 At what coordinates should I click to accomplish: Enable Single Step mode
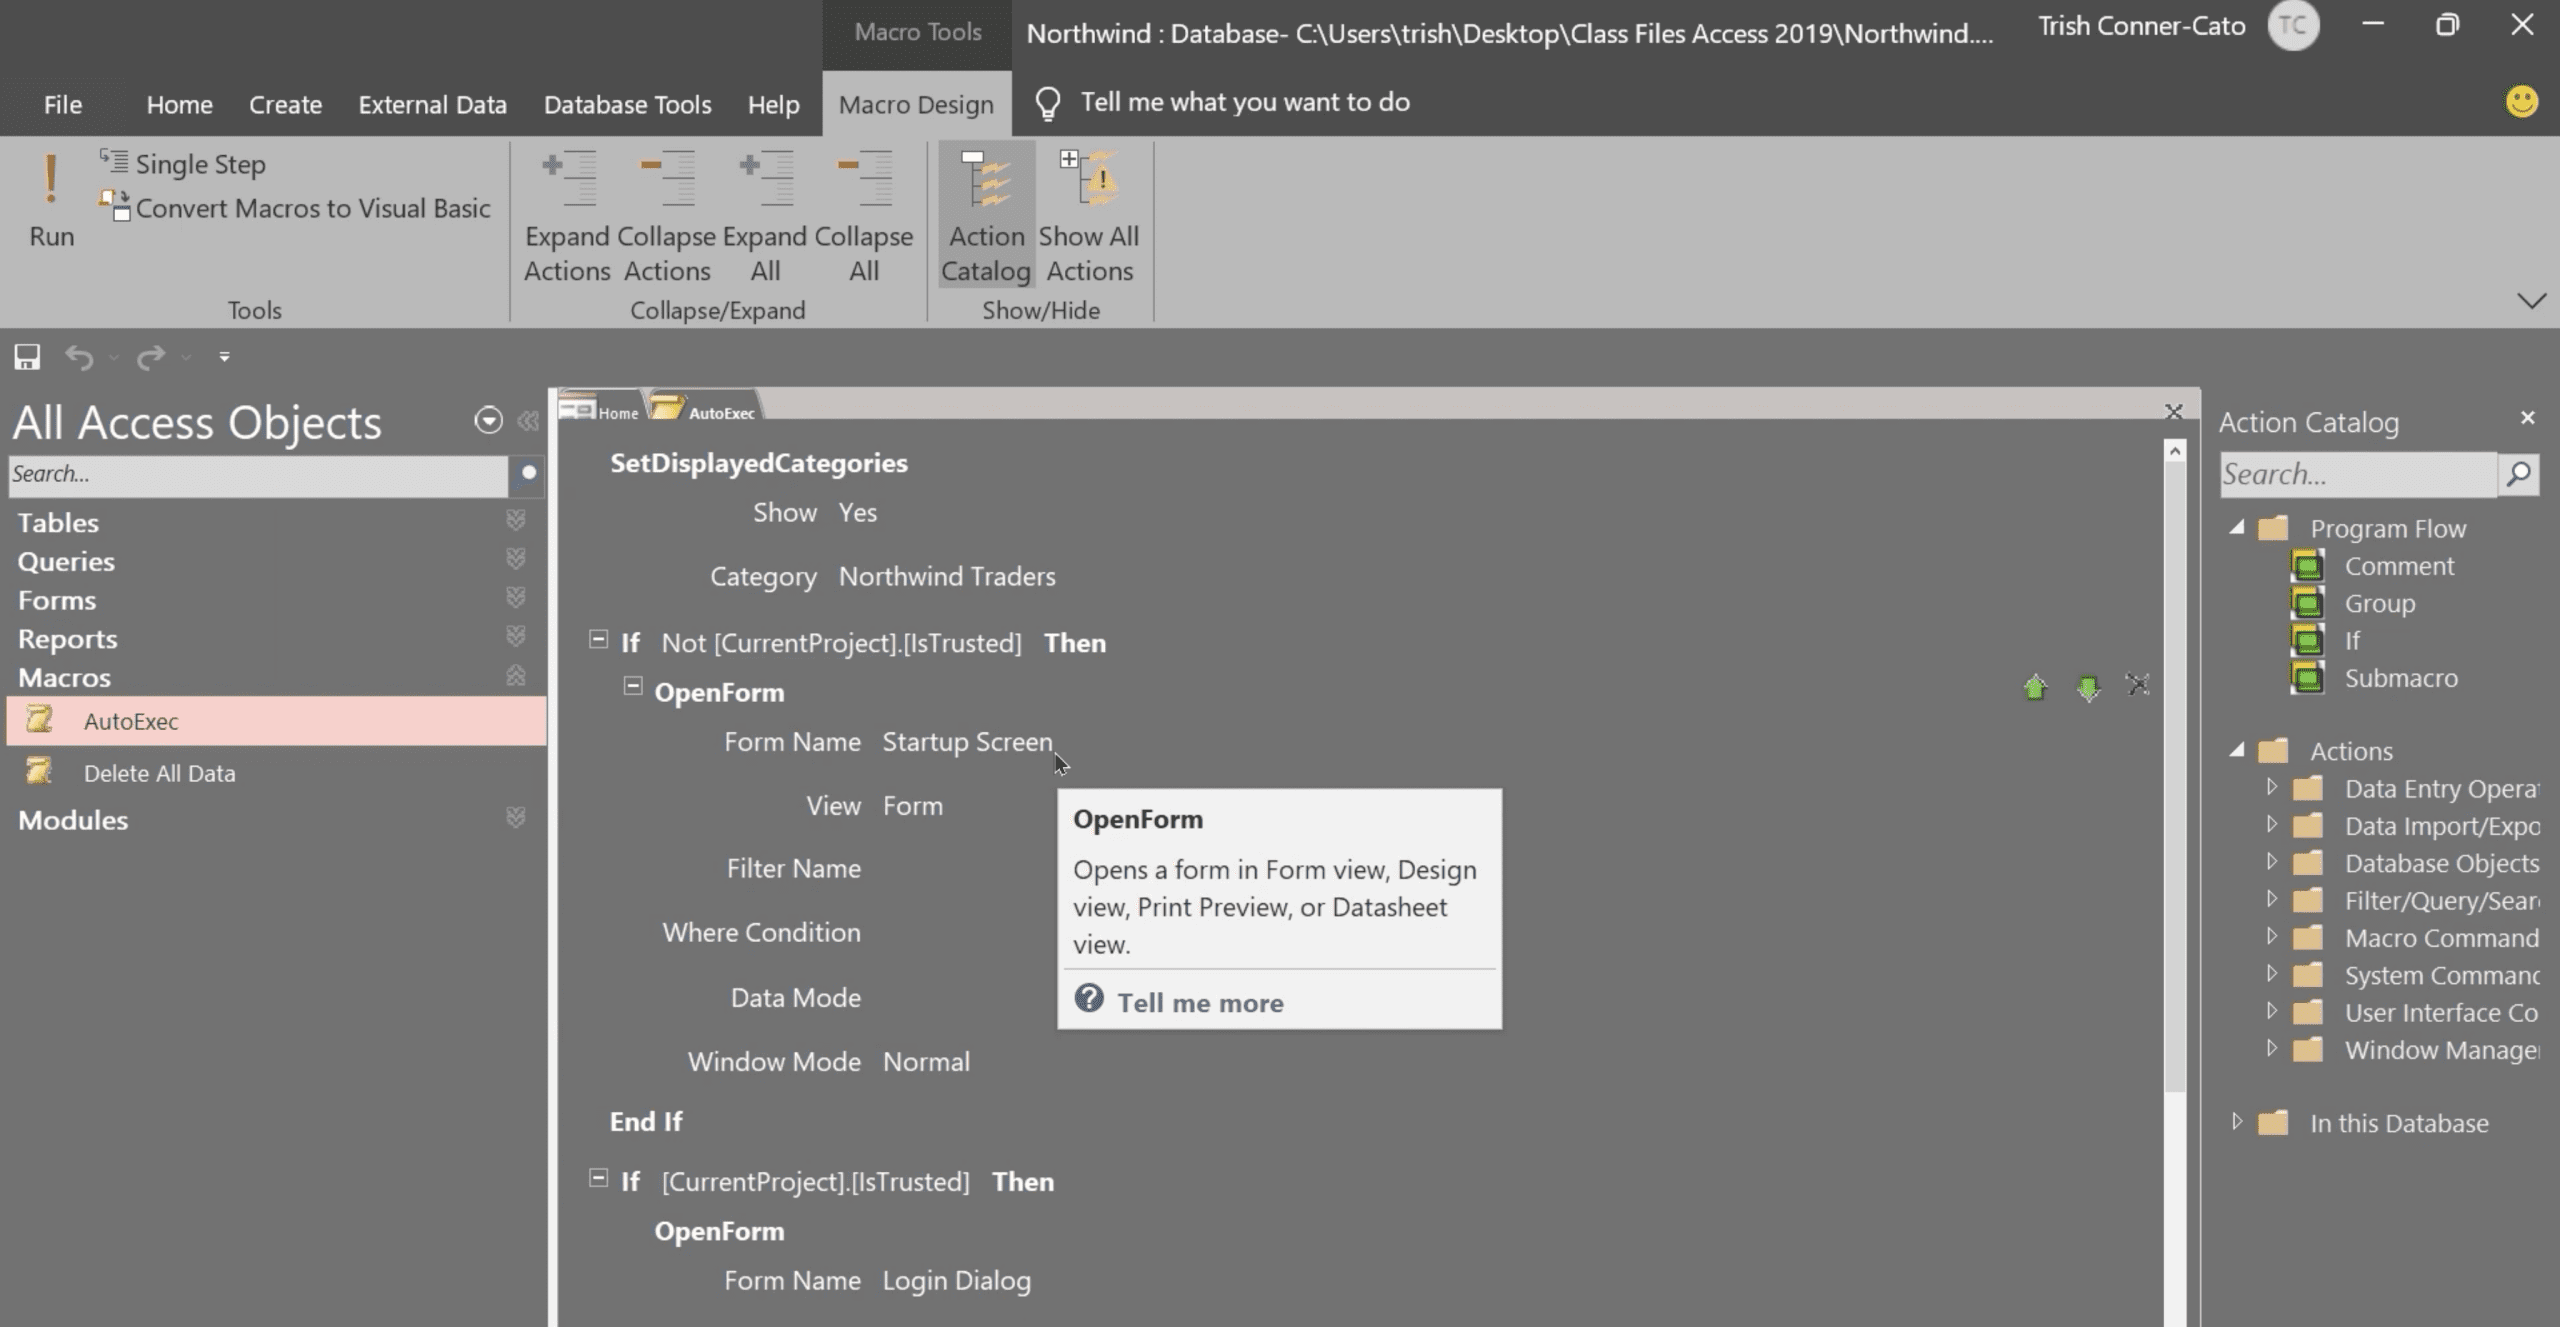point(199,164)
